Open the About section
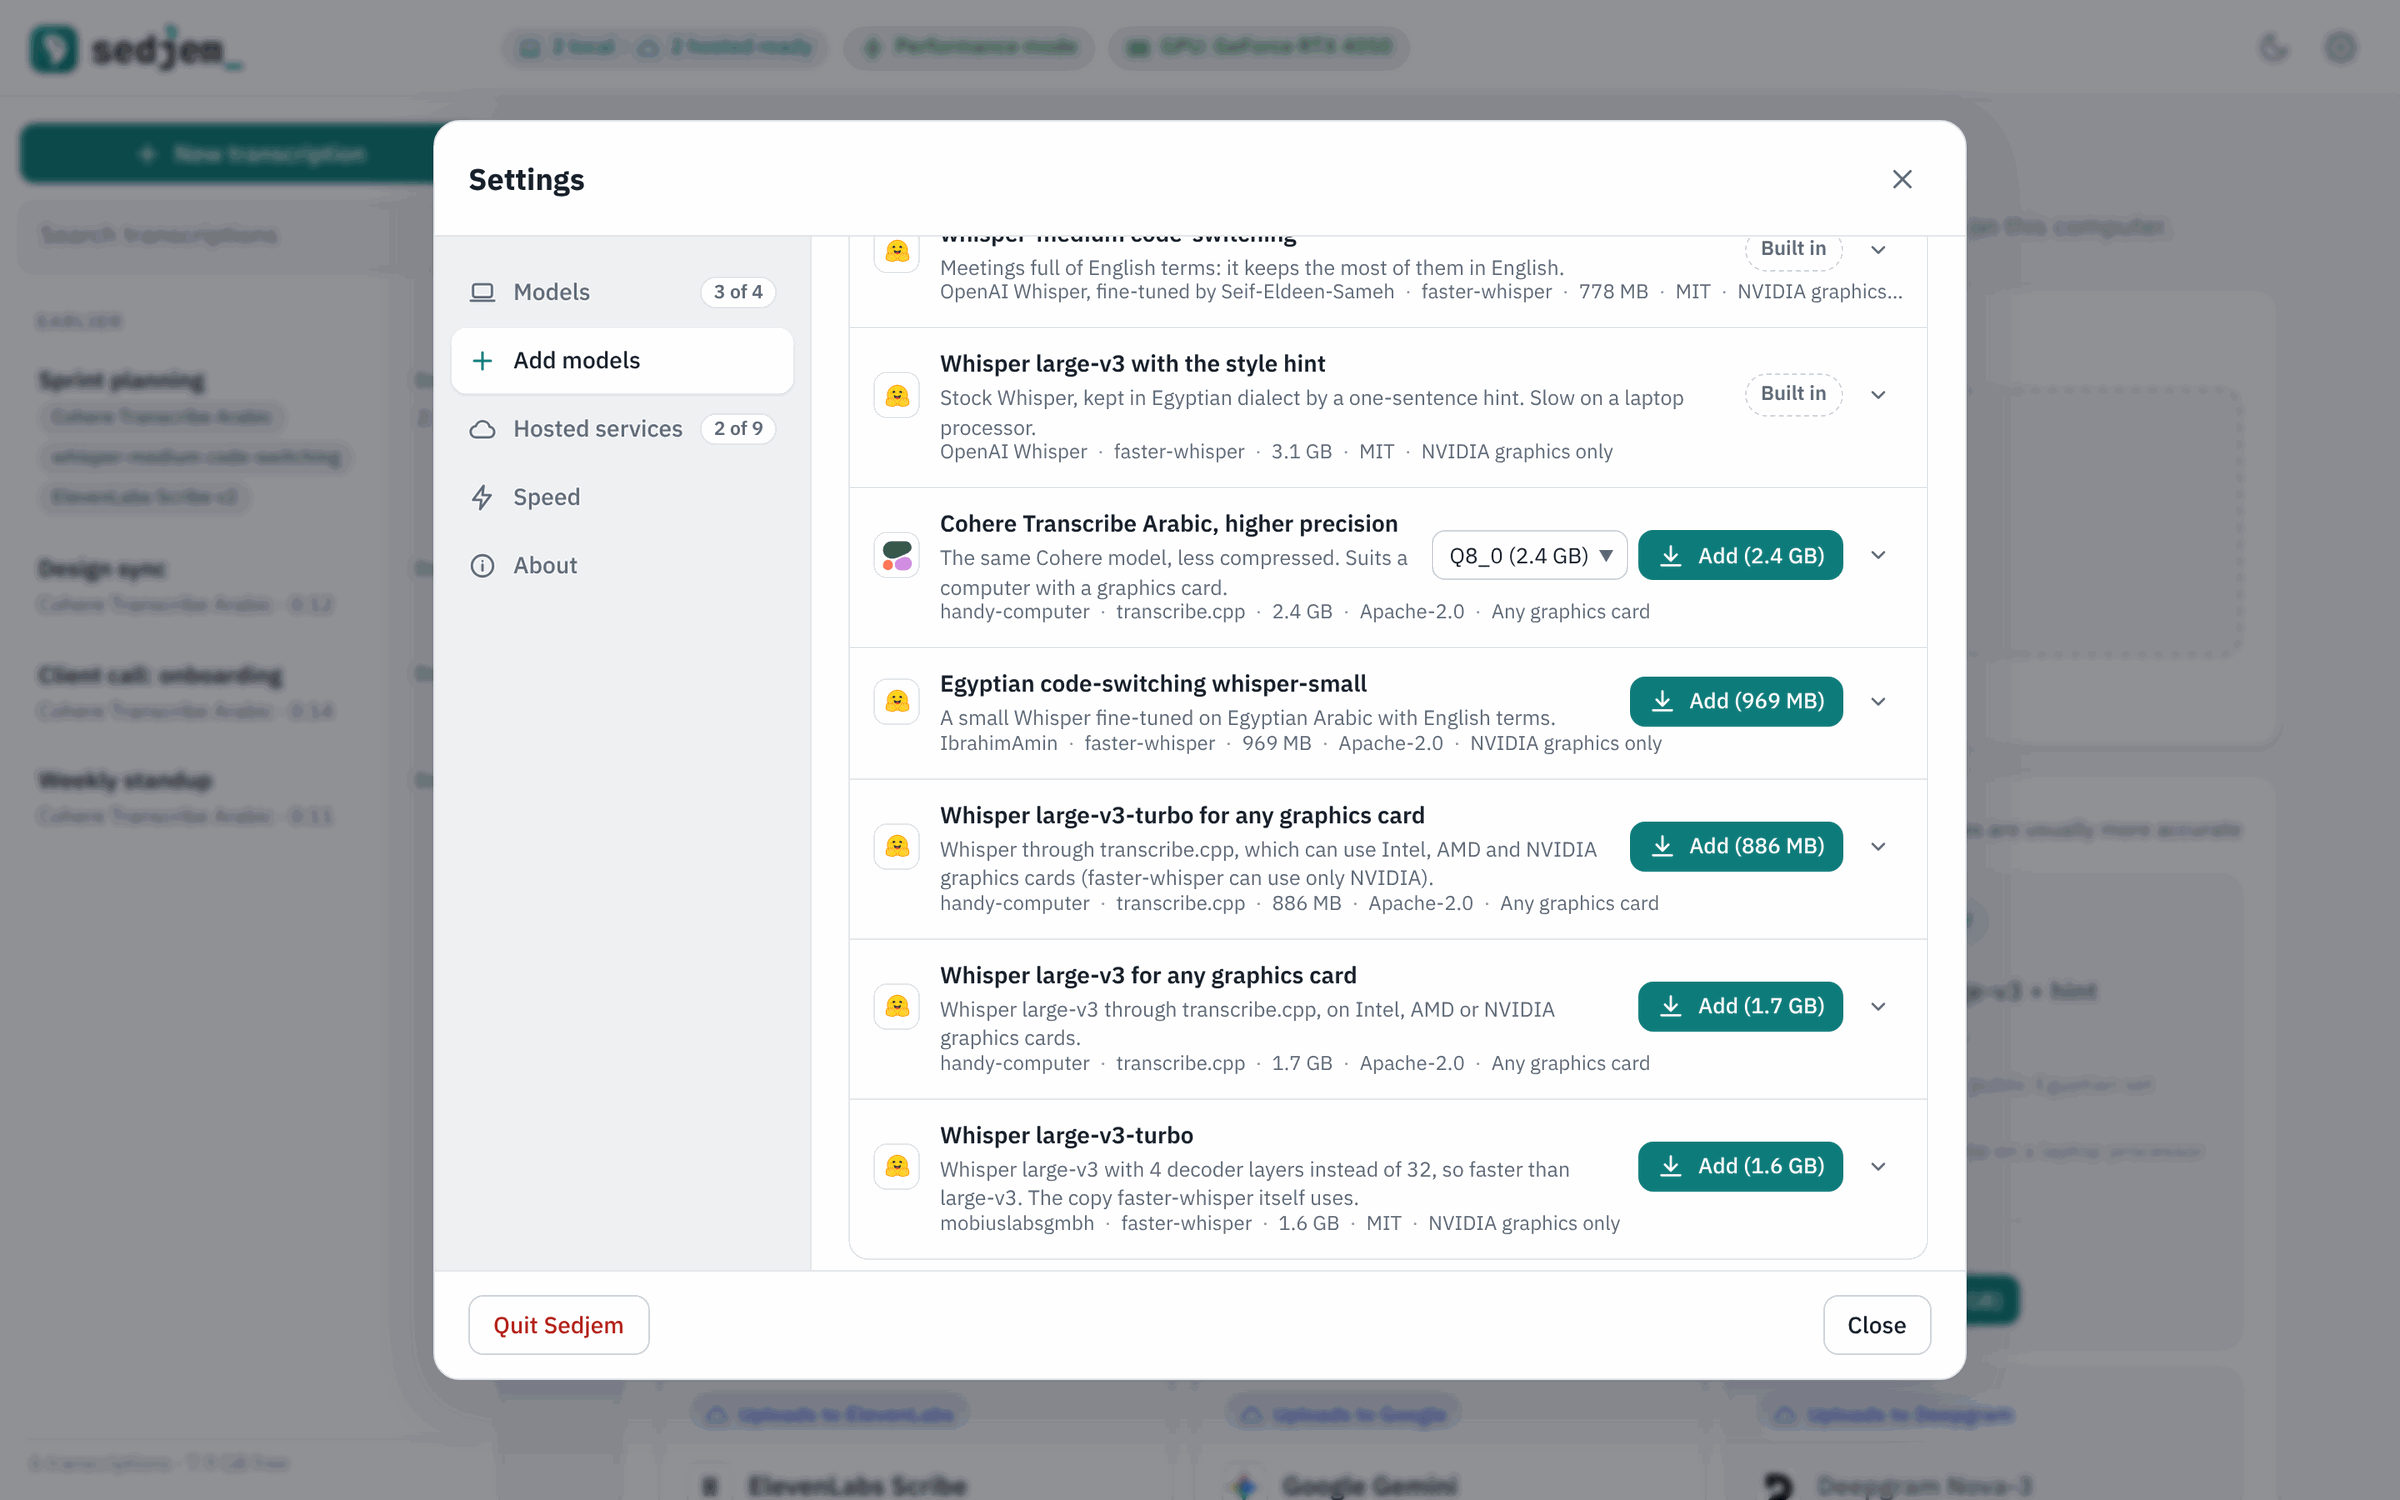 click(x=622, y=565)
